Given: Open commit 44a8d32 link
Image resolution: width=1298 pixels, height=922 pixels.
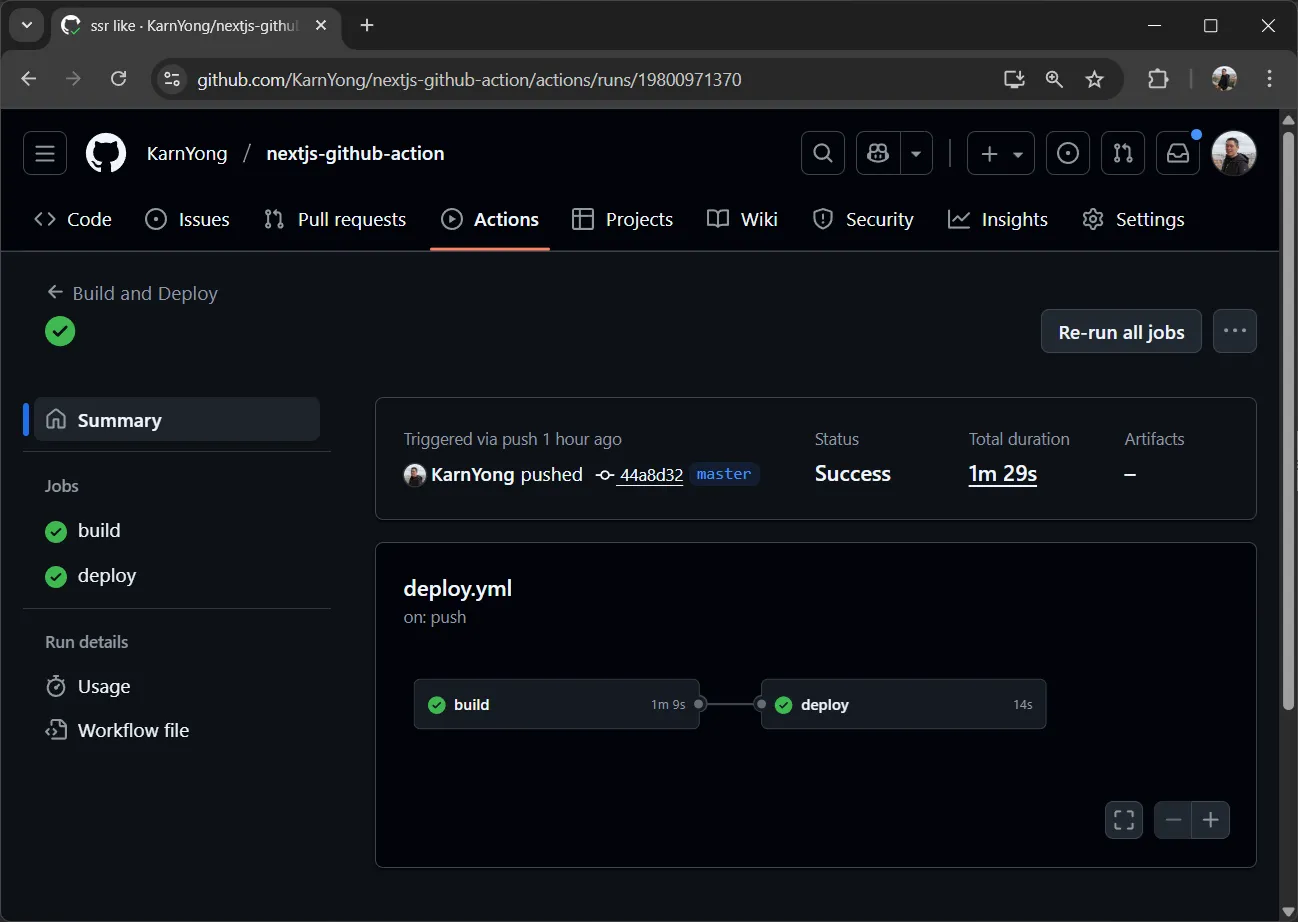Looking at the screenshot, I should (x=650, y=475).
